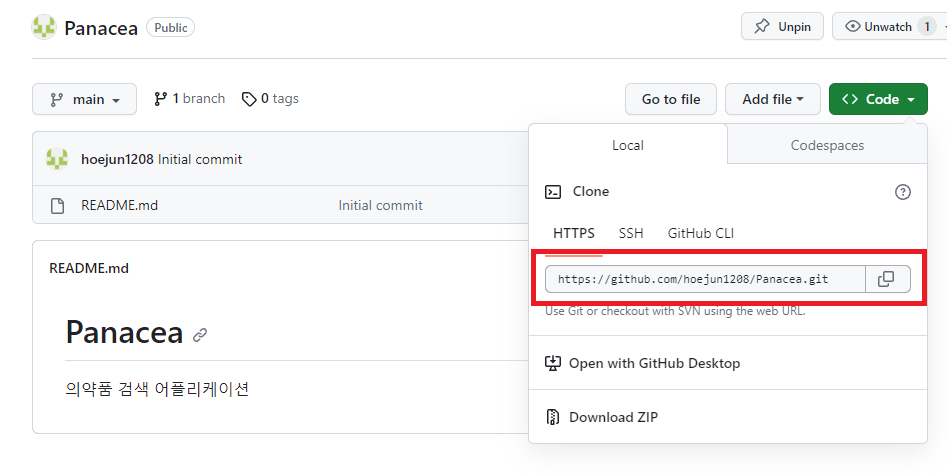Open the Initial commit message next to hoejun1208

[x=200, y=160]
